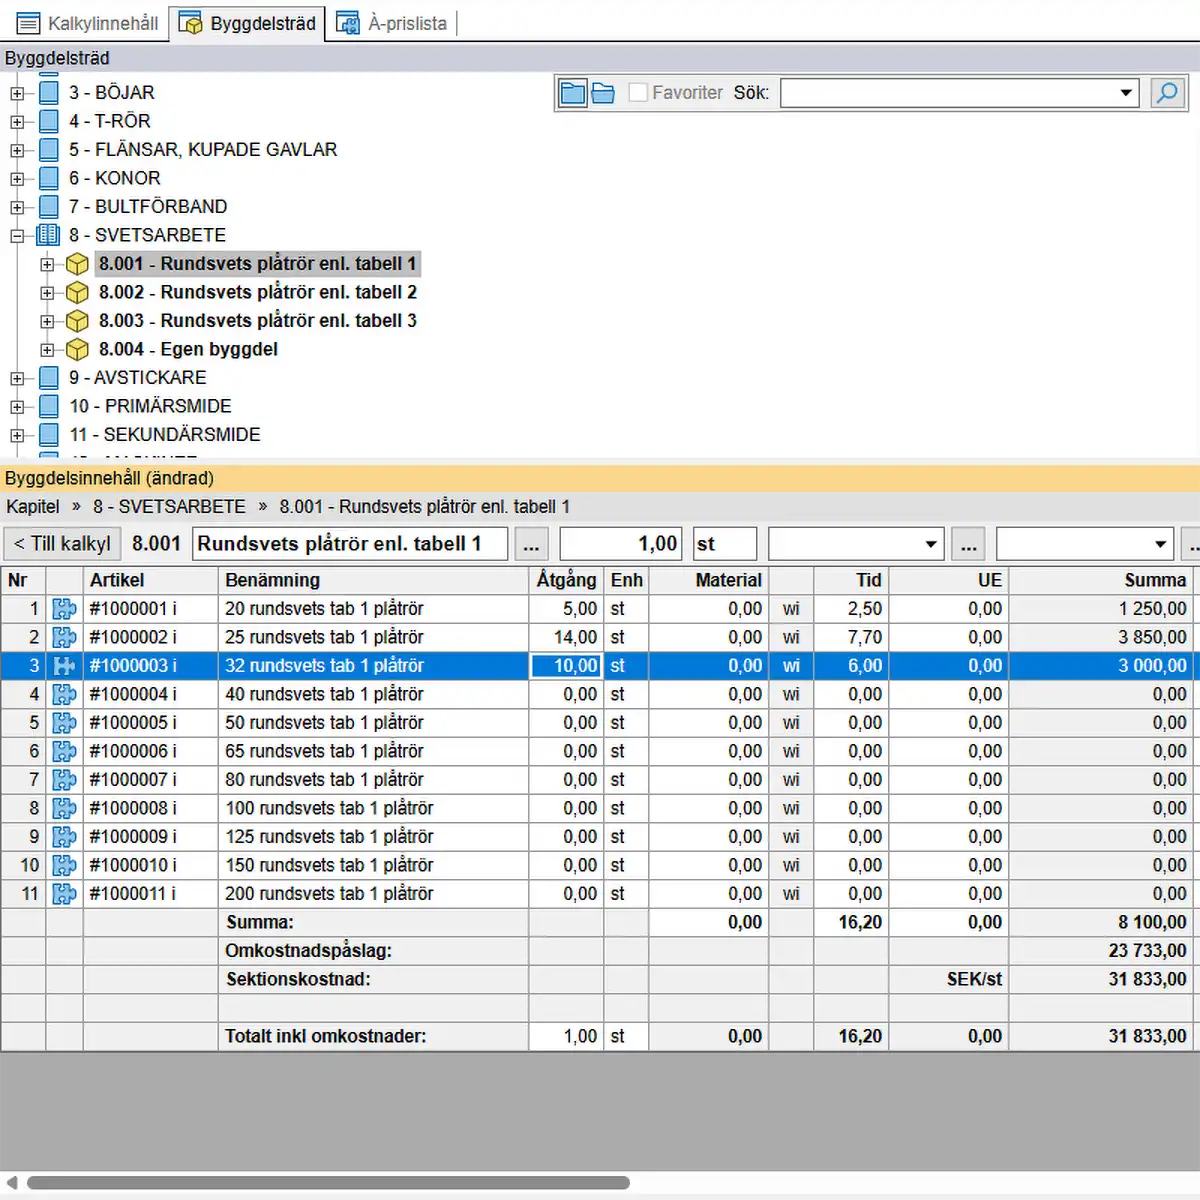The width and height of the screenshot is (1200, 1200).
Task: Click the yellow cube icon for 8.002
Action: point(77,293)
